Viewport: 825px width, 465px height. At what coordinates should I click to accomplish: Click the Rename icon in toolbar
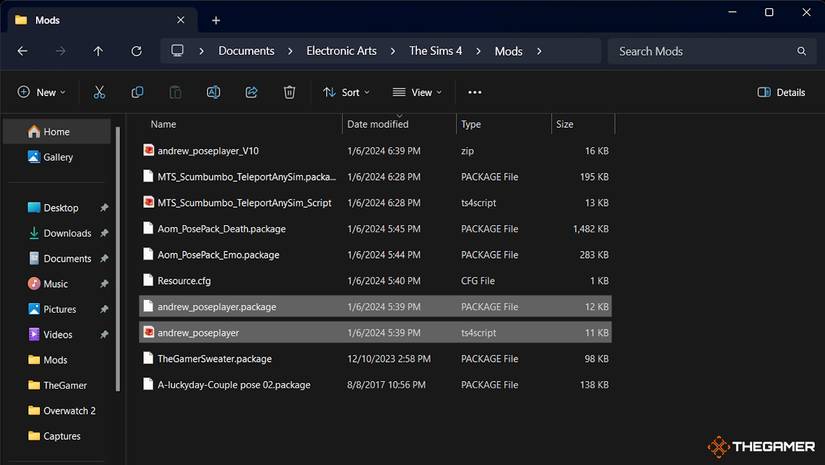click(213, 92)
